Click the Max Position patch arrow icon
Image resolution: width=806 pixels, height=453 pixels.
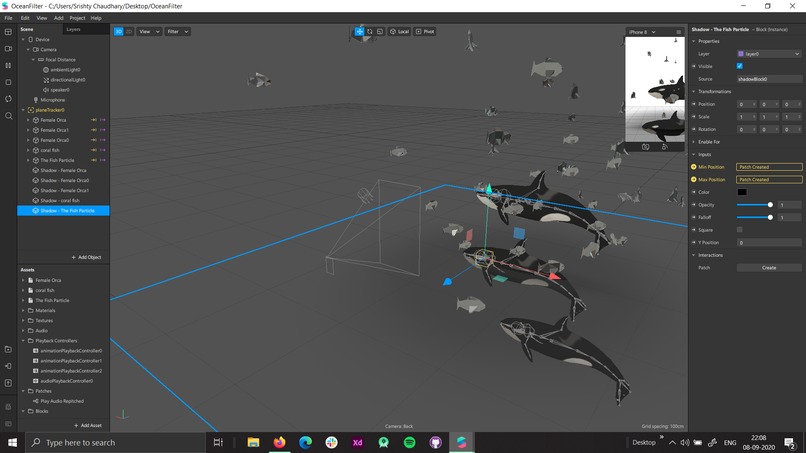(x=694, y=179)
